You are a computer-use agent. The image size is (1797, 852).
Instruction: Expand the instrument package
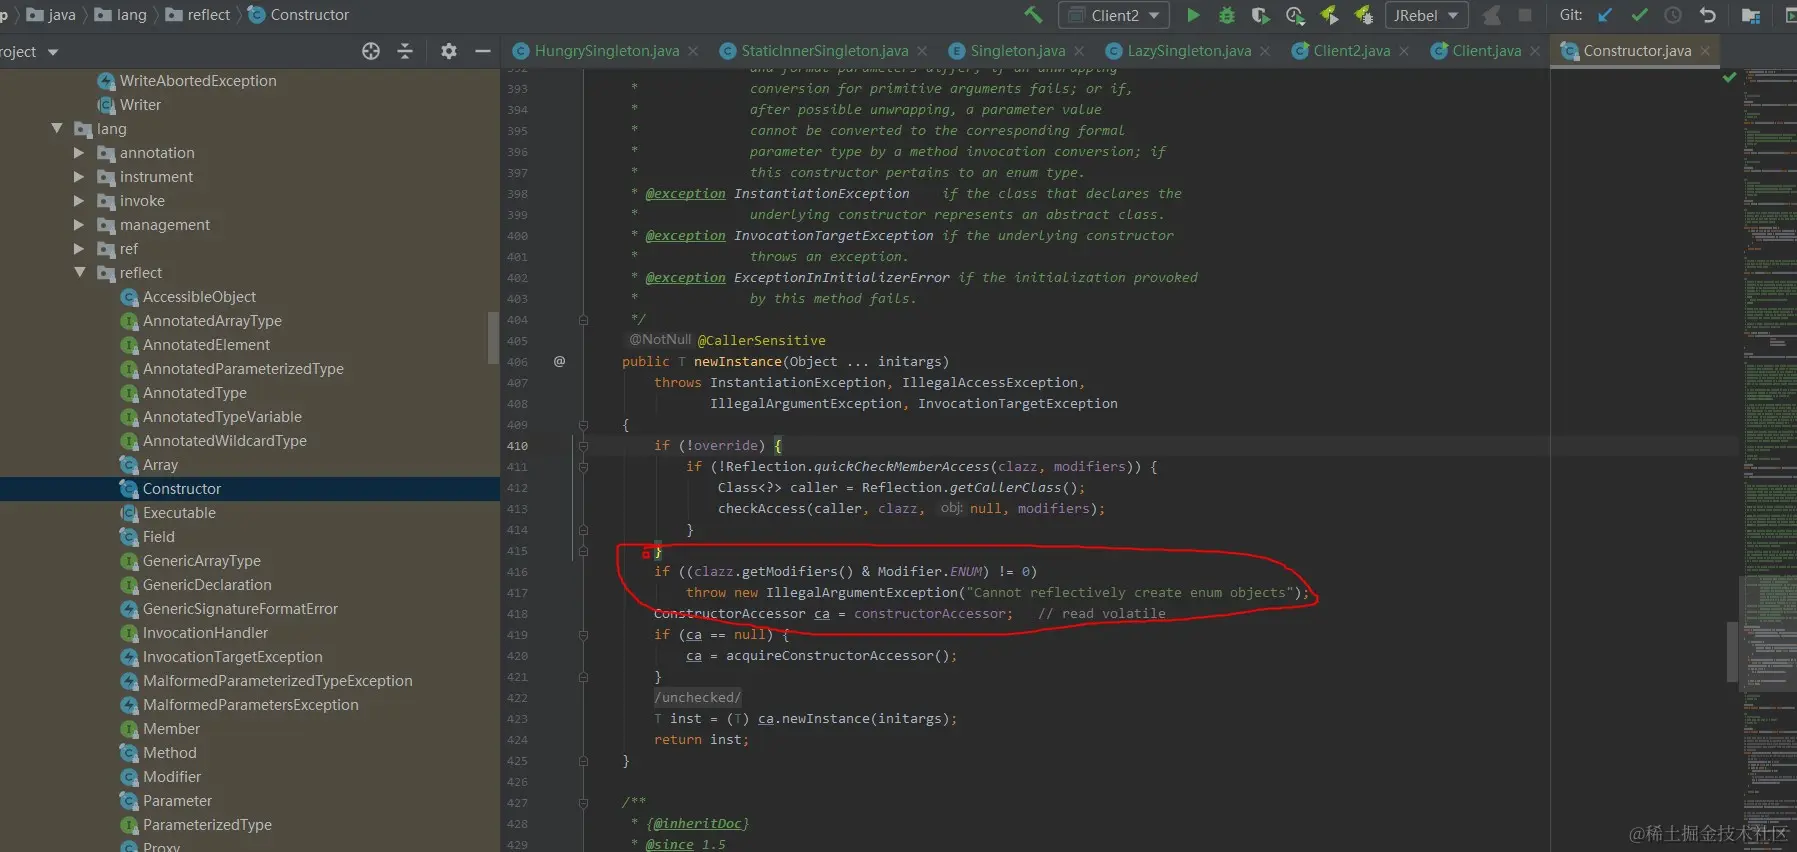click(79, 176)
